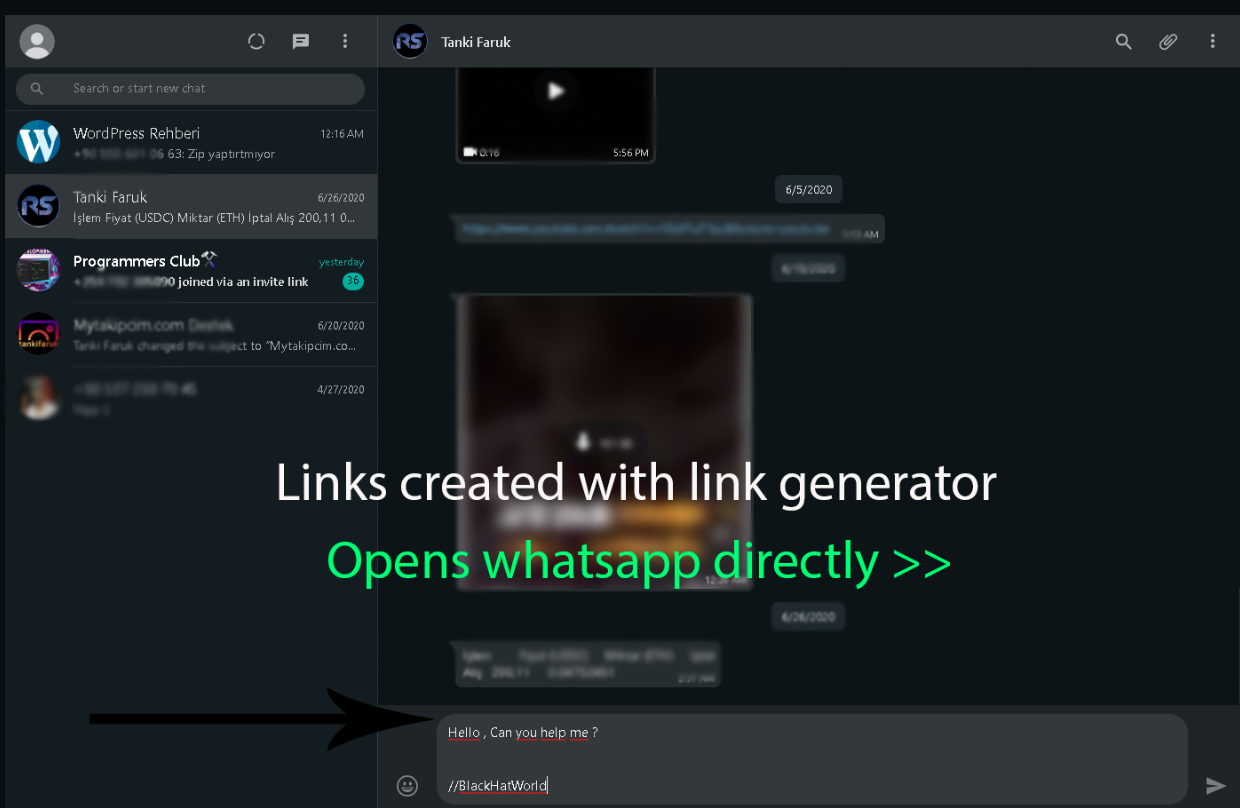The image size is (1240, 808).
Task: Open the WordPress Rehberi chat
Action: (190, 143)
